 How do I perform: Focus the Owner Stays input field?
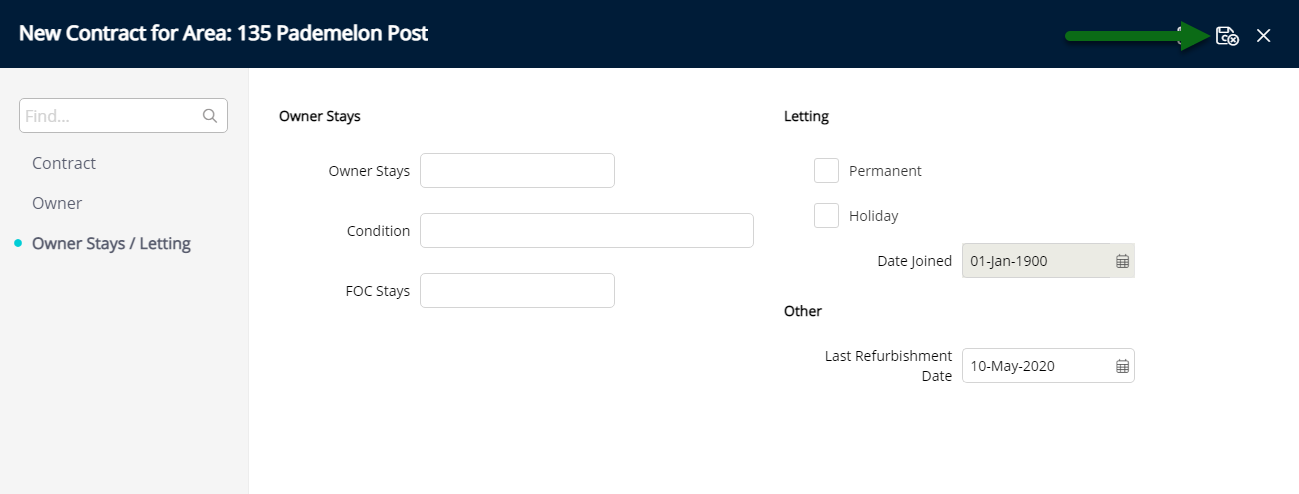pyautogui.click(x=517, y=171)
